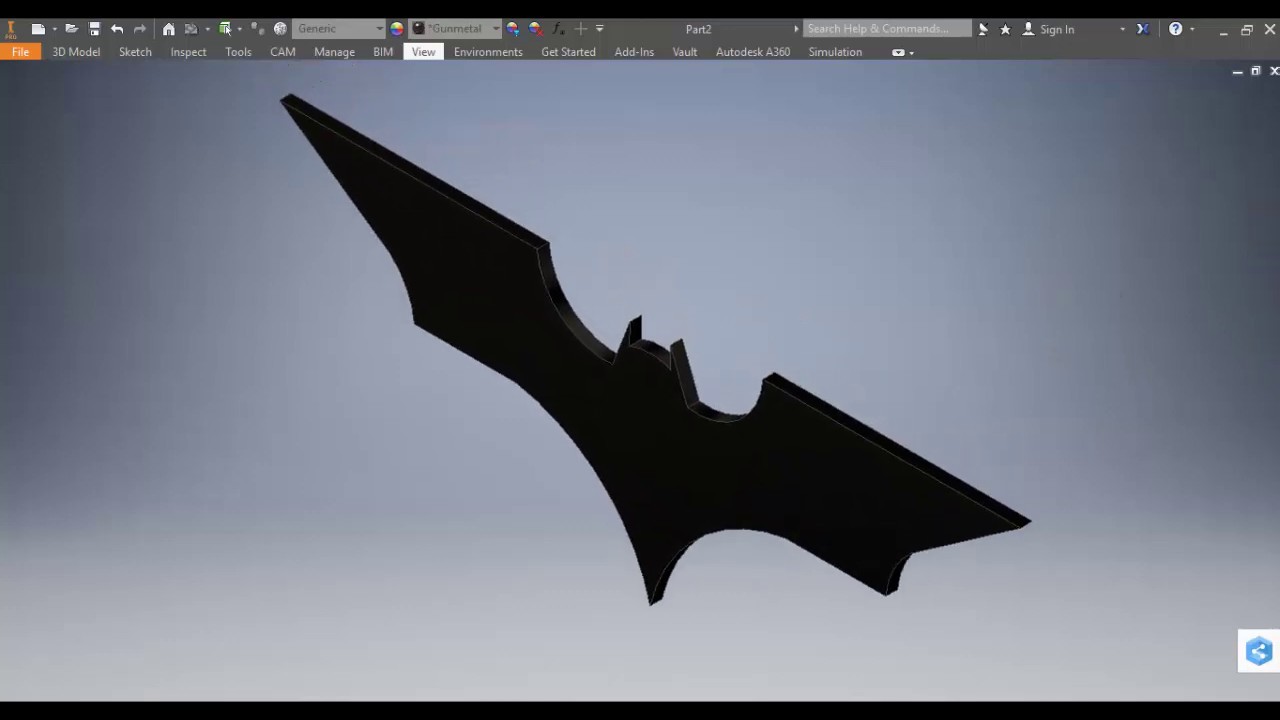Switch to the 3D Model tab

point(76,52)
